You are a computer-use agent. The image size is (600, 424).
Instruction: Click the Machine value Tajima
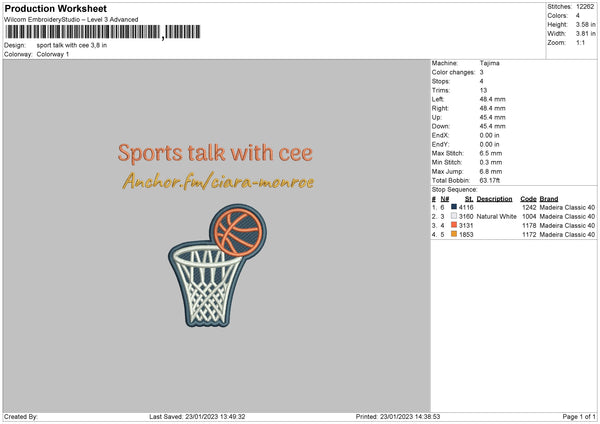coord(489,63)
